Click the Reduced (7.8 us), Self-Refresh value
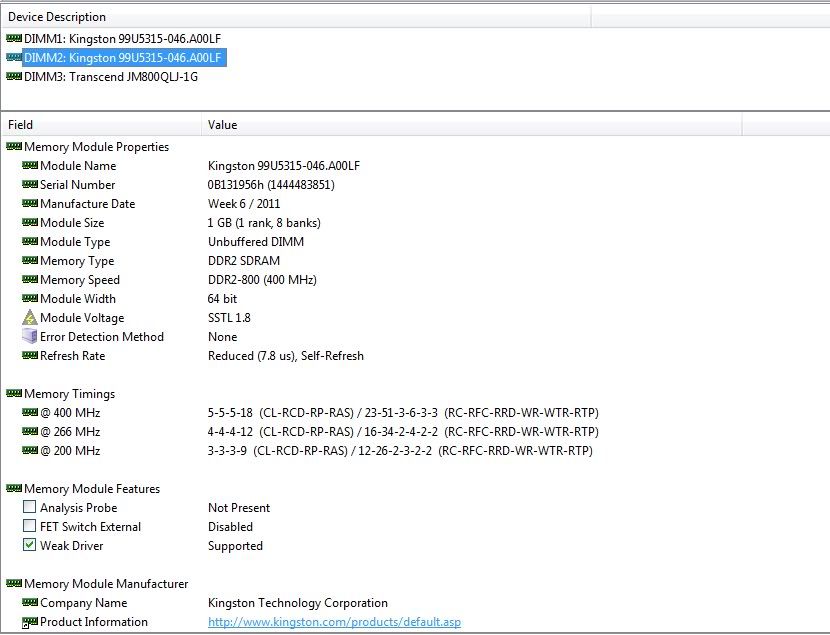830x635 pixels. coord(286,356)
